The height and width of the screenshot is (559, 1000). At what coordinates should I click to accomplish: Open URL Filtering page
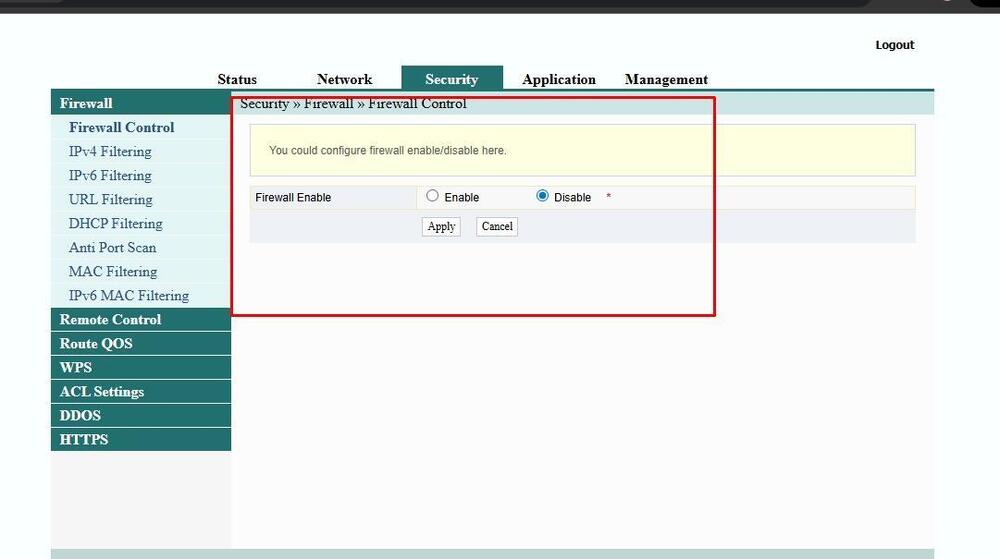click(x=111, y=200)
